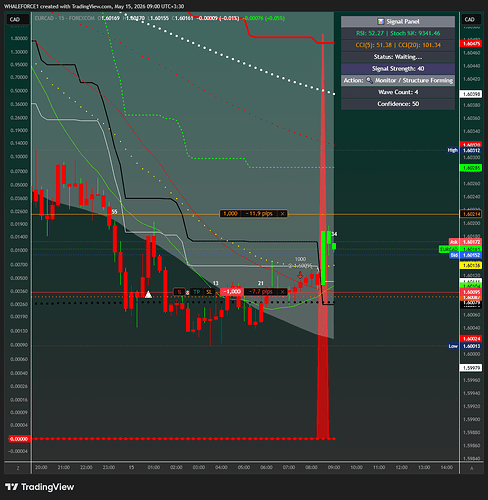The width and height of the screenshot is (488, 500).
Task: Click the A auto-scale button bottom right
Action: 472,468
